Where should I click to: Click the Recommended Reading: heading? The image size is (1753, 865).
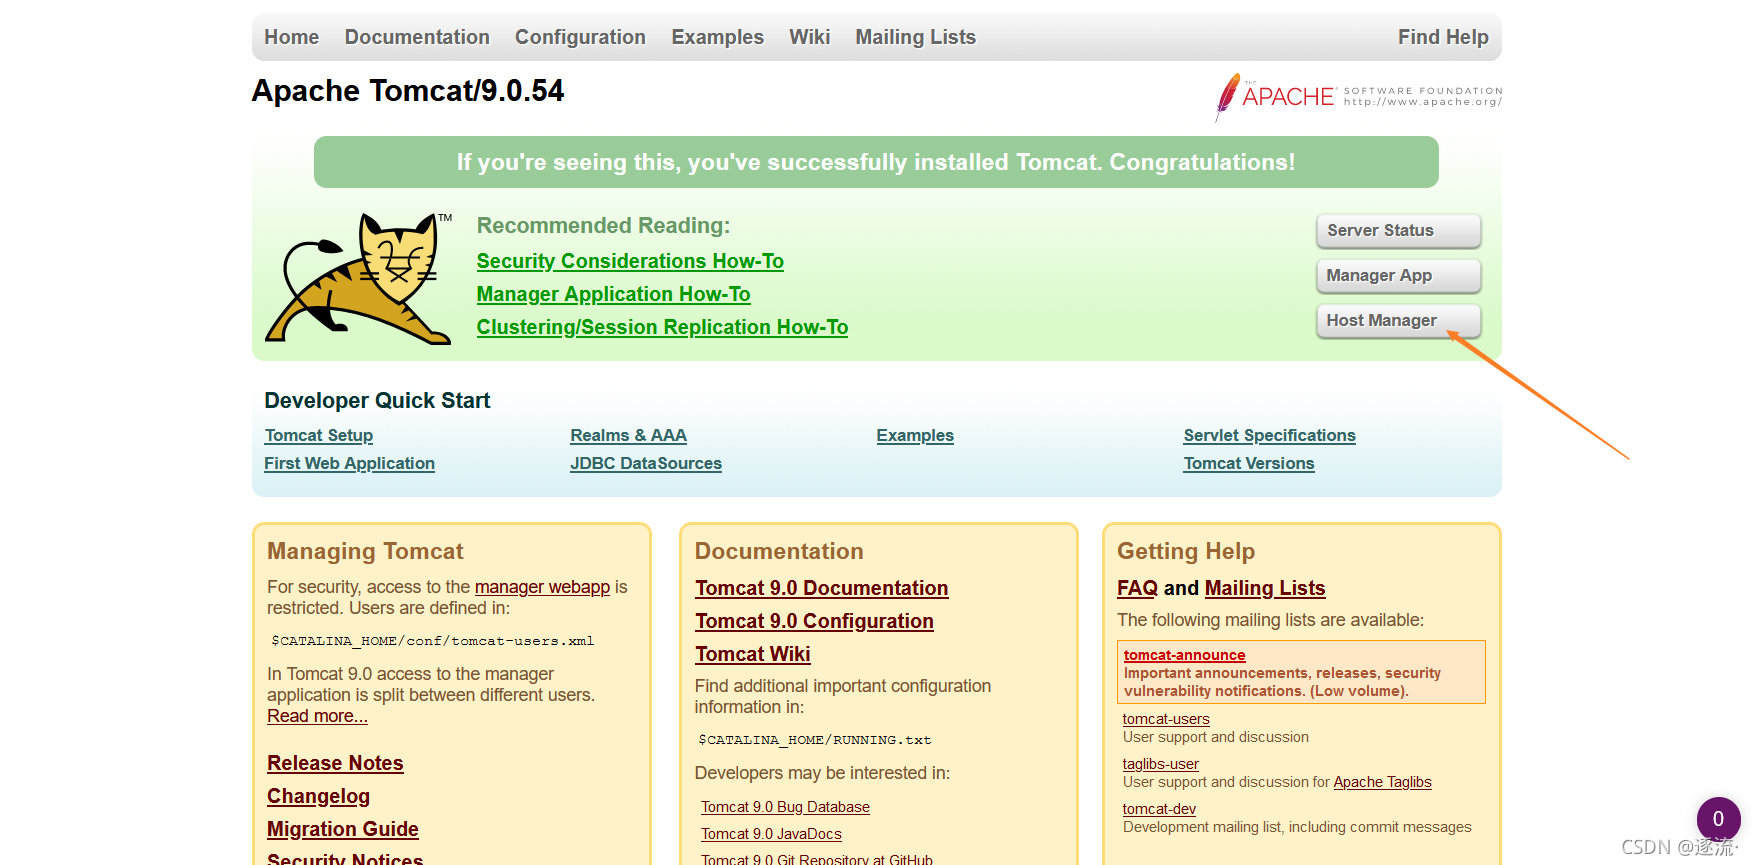603,226
